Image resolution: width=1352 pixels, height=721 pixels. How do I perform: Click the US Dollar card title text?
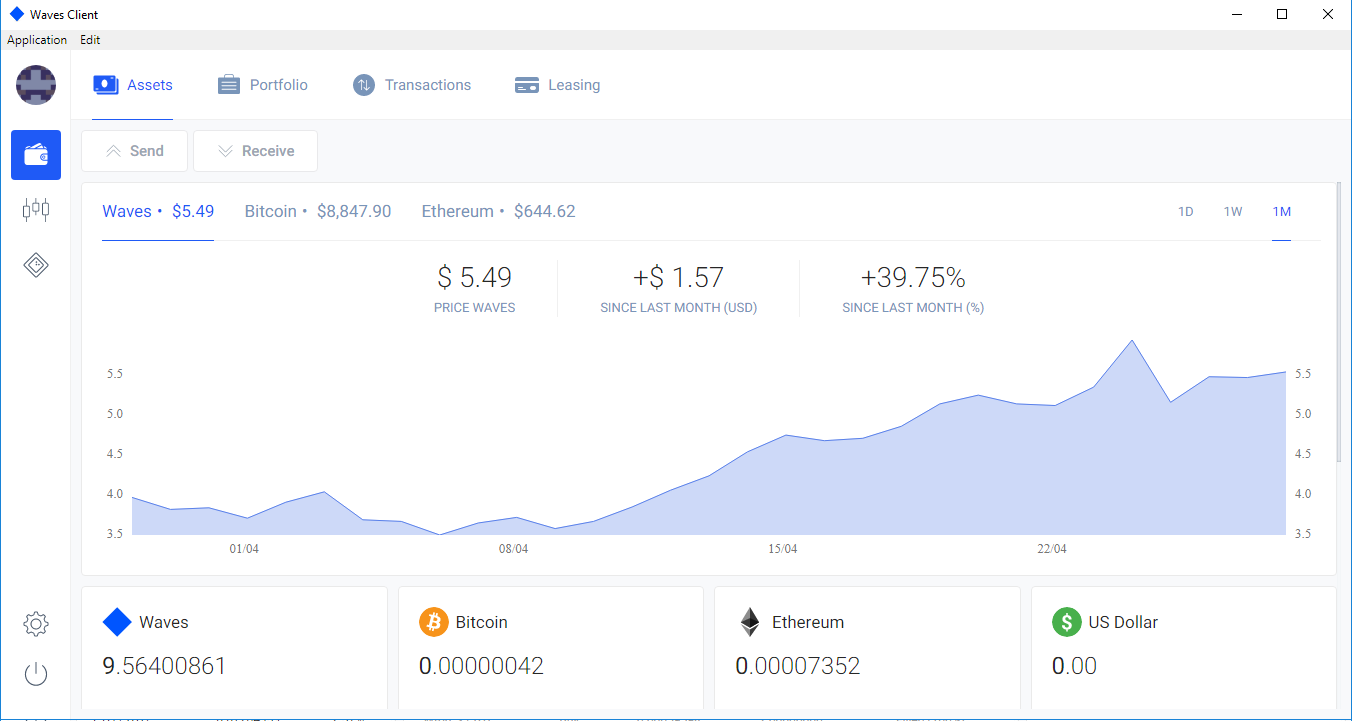tap(1123, 622)
